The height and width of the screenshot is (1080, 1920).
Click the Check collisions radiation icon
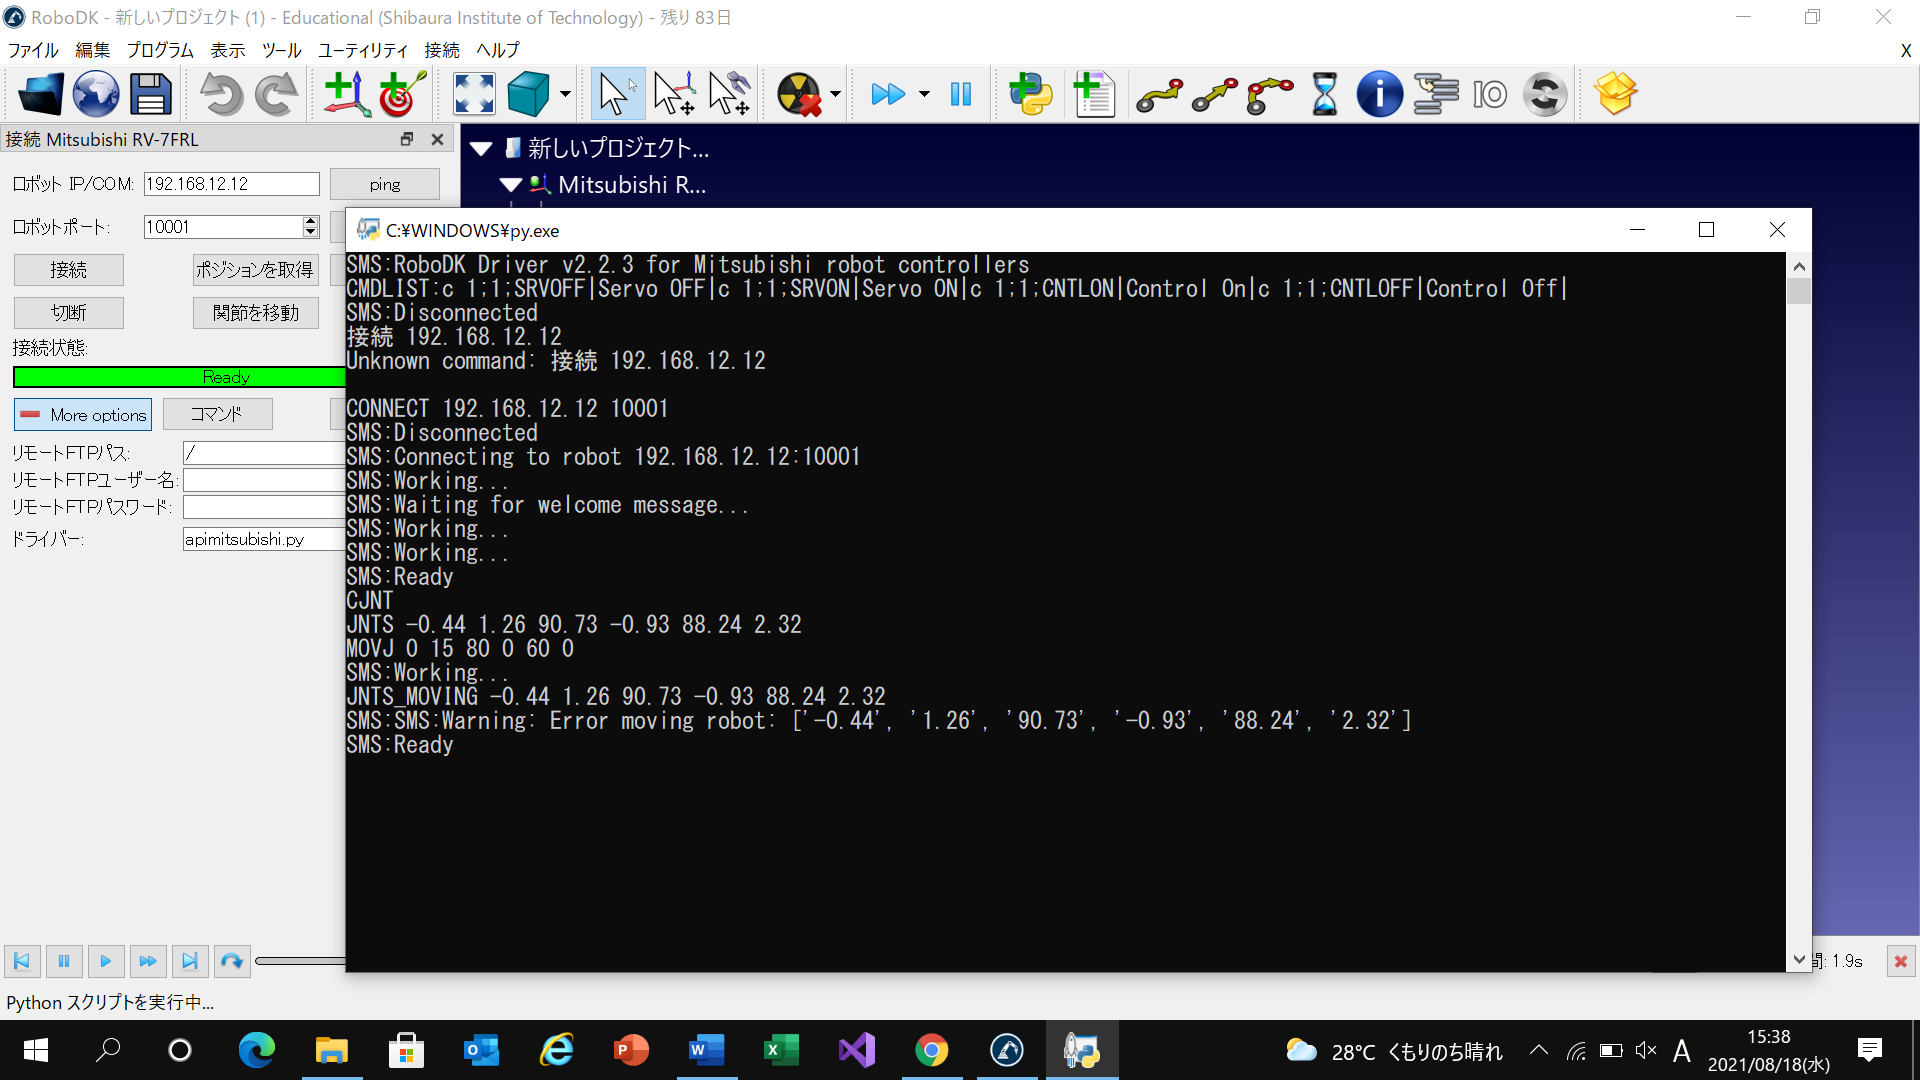(799, 95)
